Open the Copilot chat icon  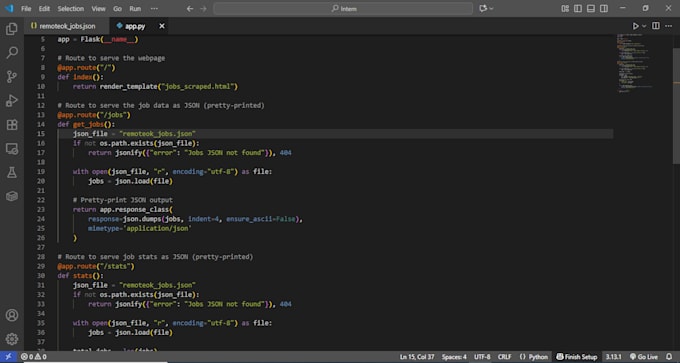[483, 9]
